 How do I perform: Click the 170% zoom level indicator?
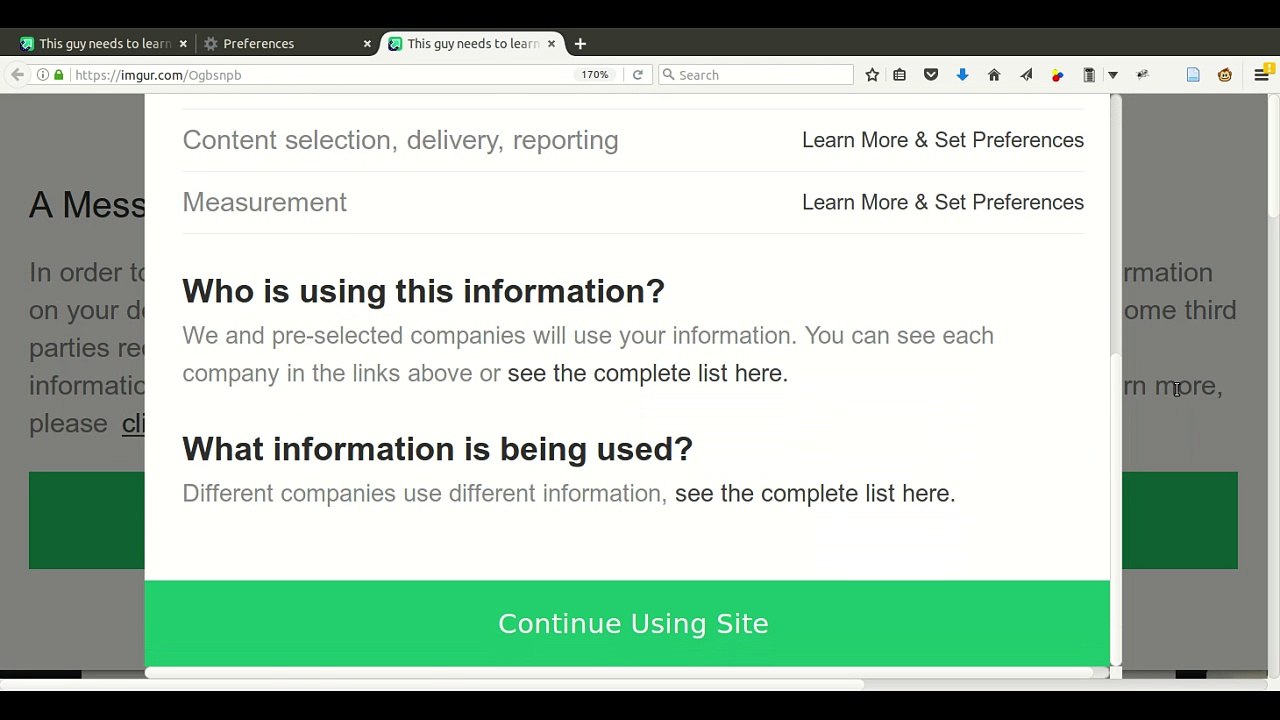pyautogui.click(x=595, y=75)
